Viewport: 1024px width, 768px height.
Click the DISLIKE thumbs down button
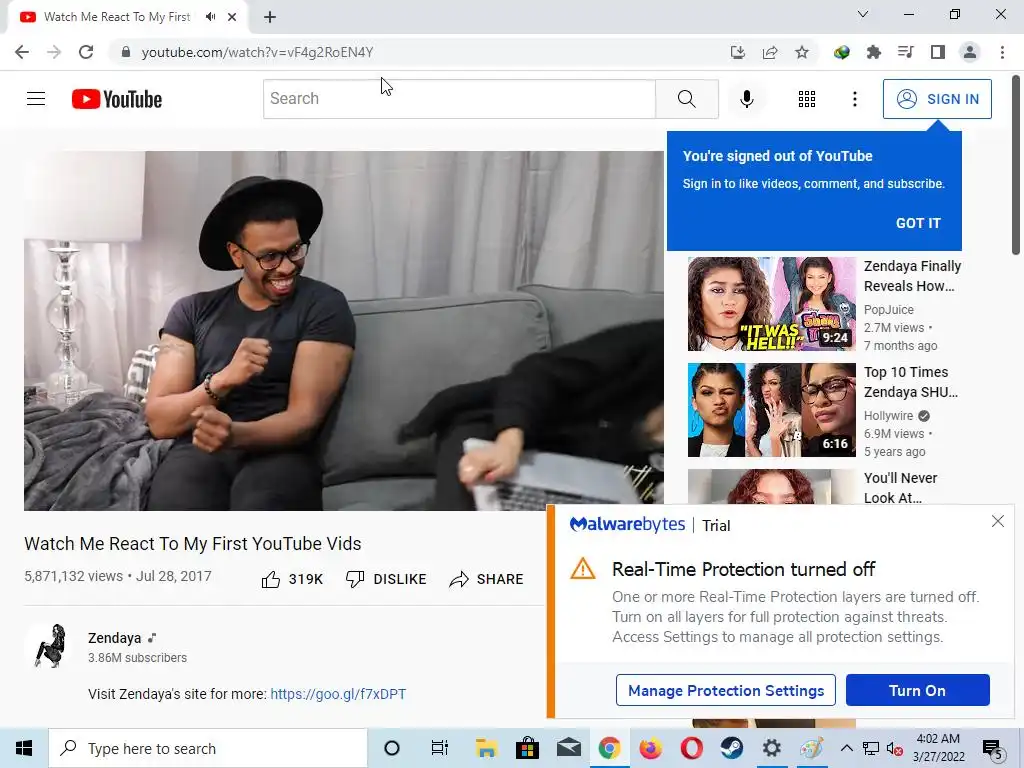click(x=386, y=579)
